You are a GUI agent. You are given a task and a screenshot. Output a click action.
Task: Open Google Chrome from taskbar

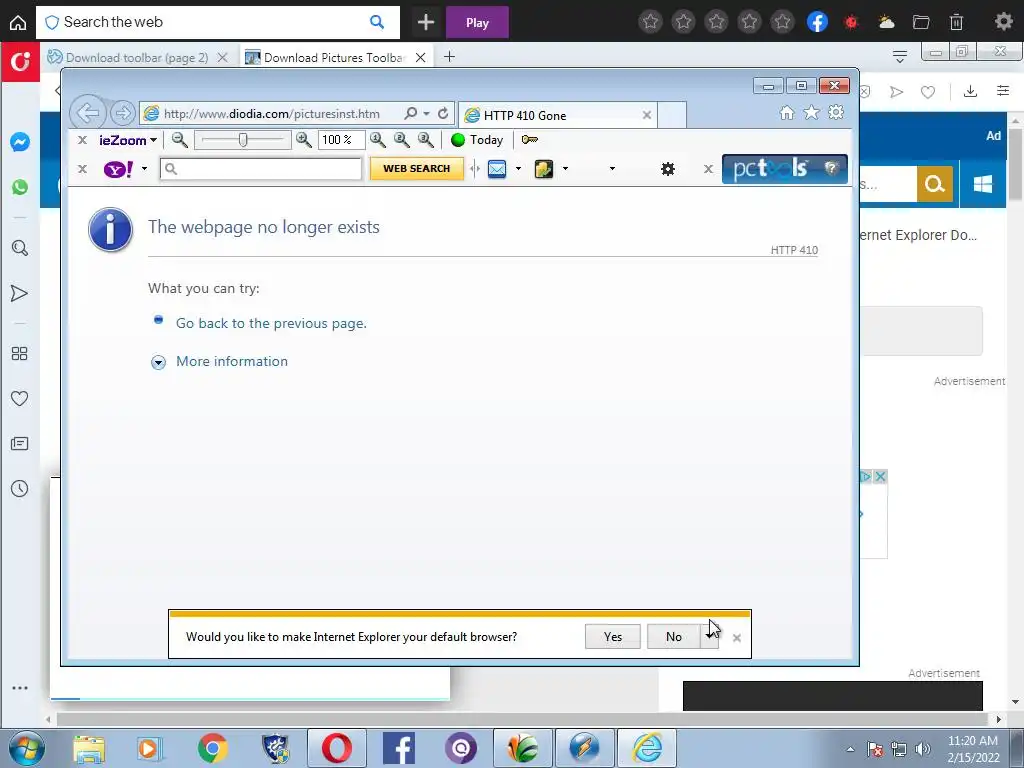tap(212, 748)
